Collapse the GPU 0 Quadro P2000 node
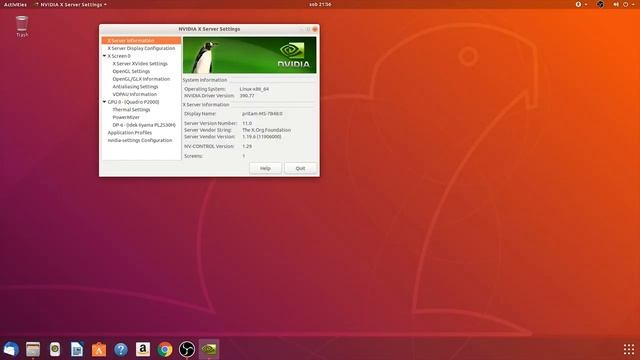640x360 pixels. tap(104, 102)
